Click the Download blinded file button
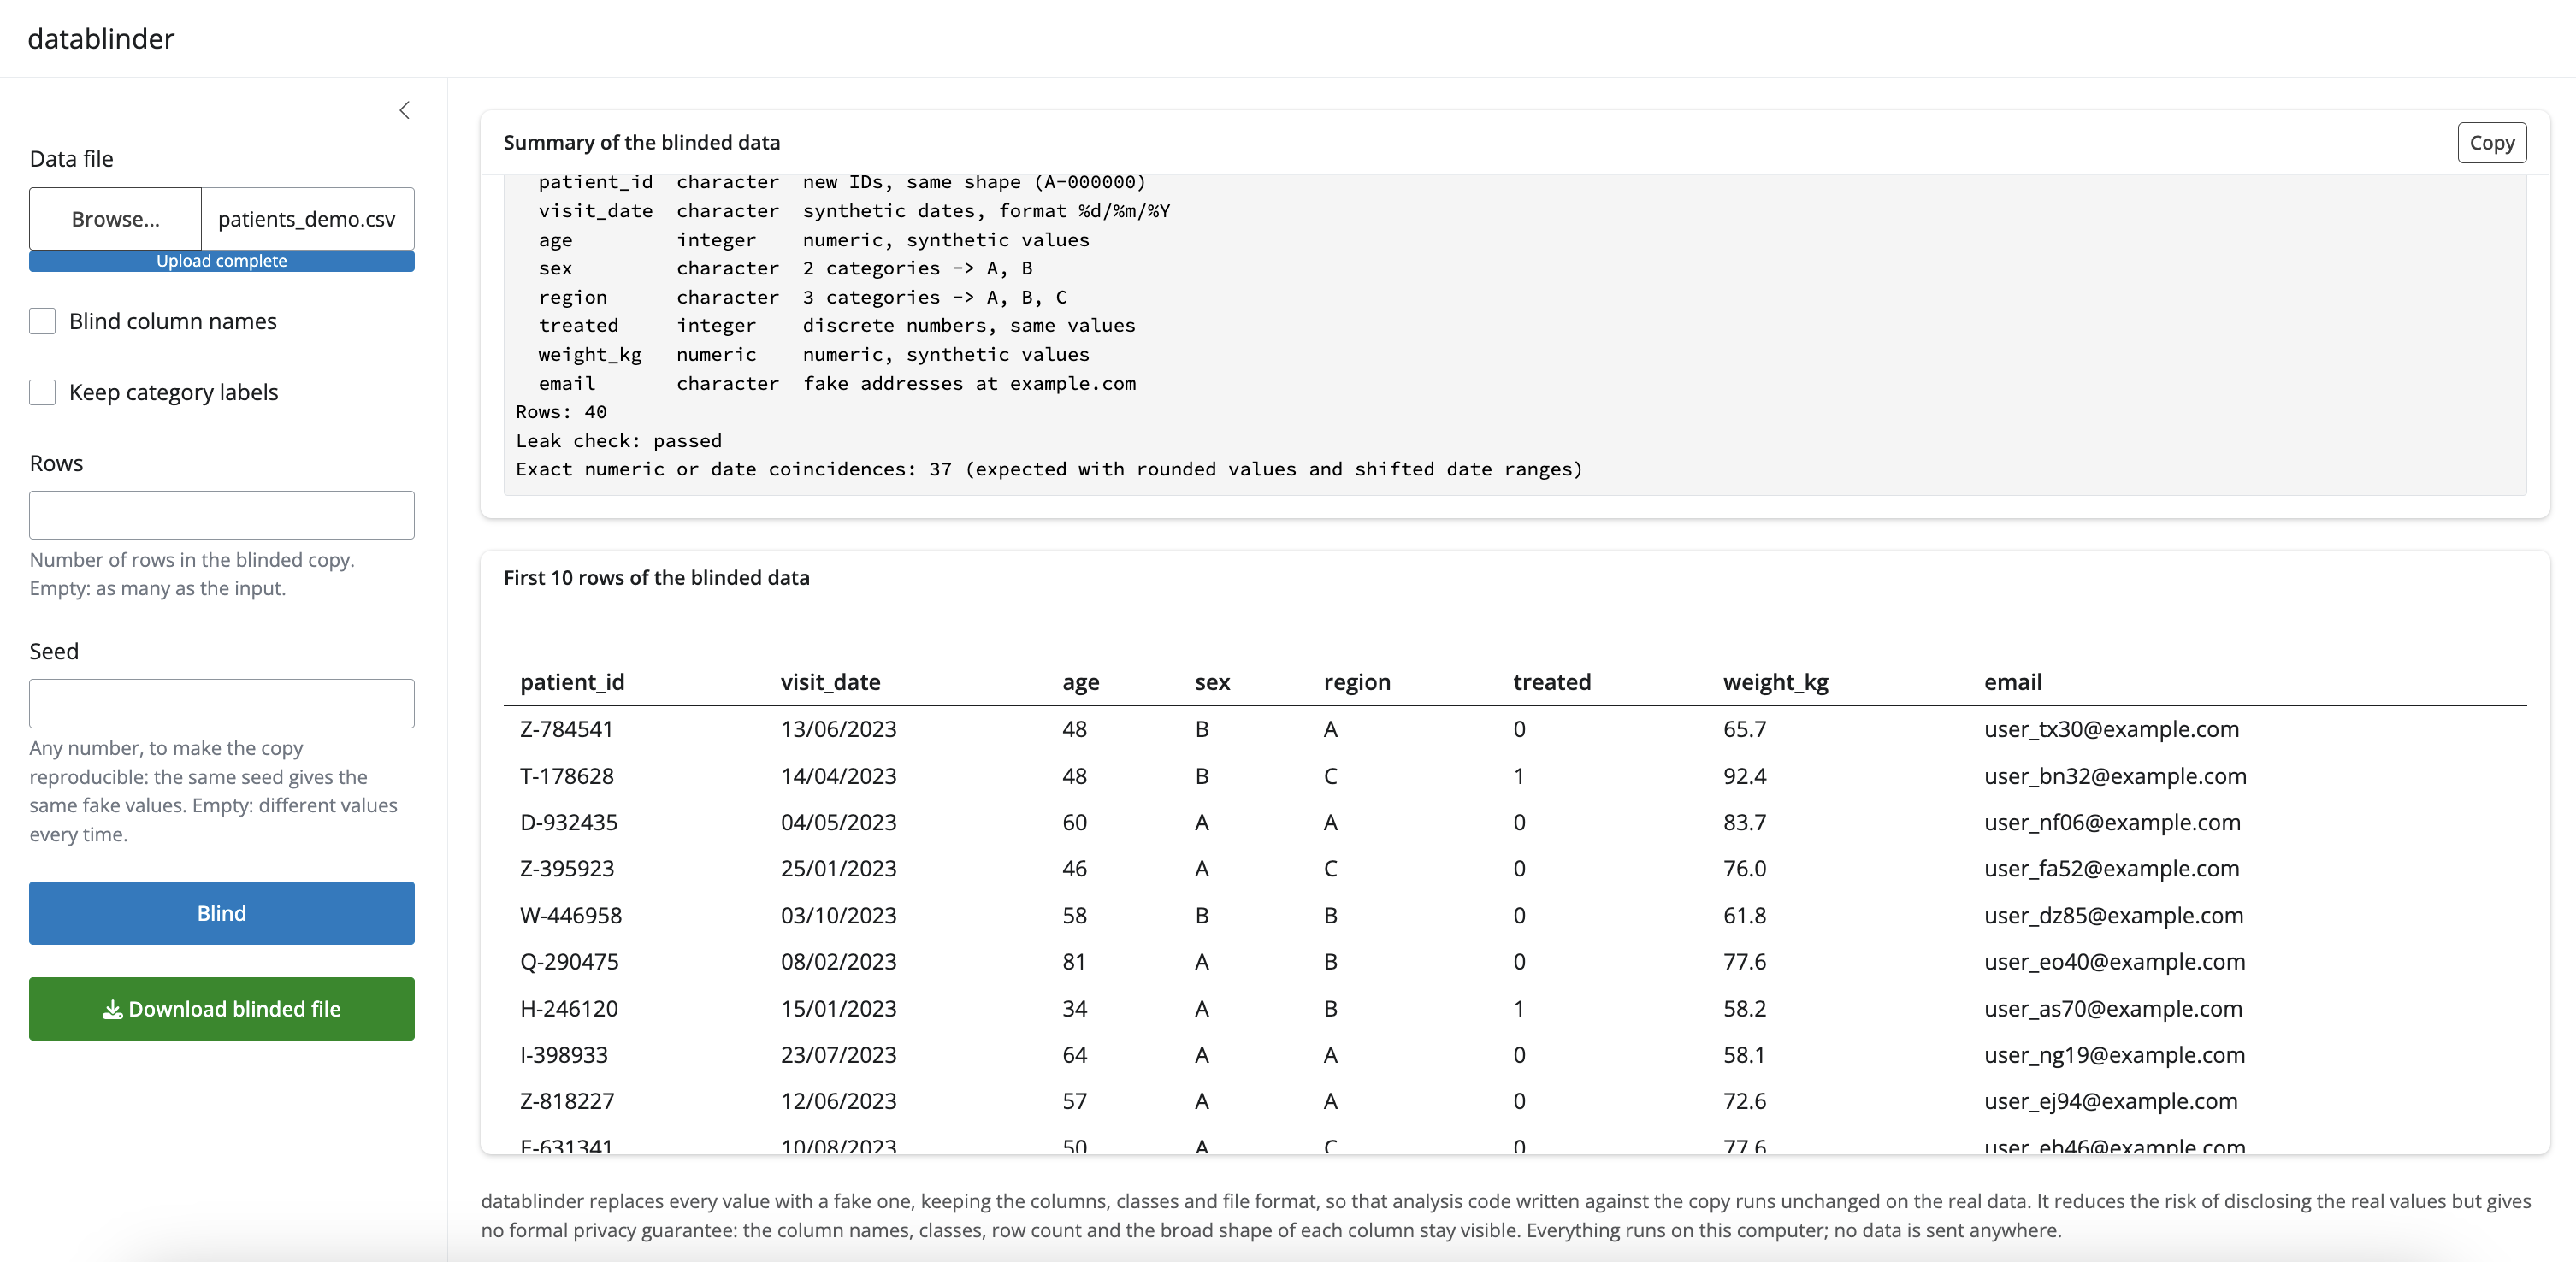2576x1262 pixels. click(222, 1009)
